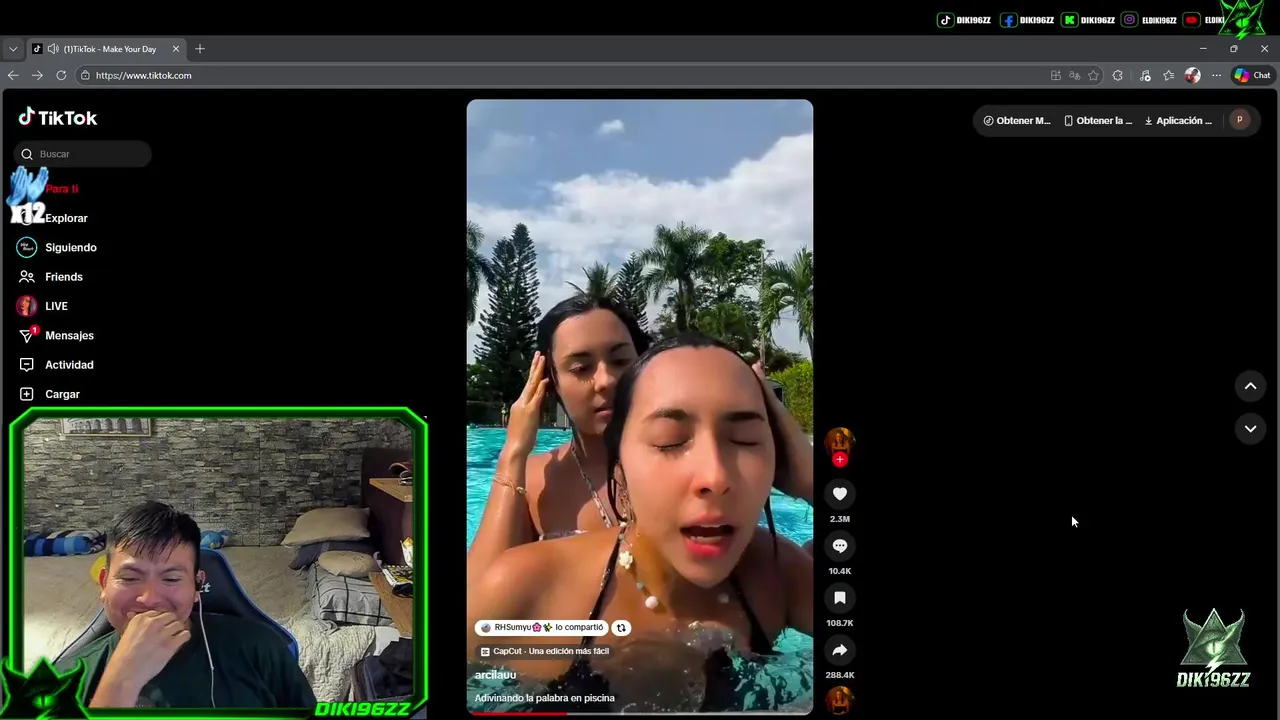Open the CapCut - Una edición más fácil link
The width and height of the screenshot is (1280, 720).
click(544, 651)
